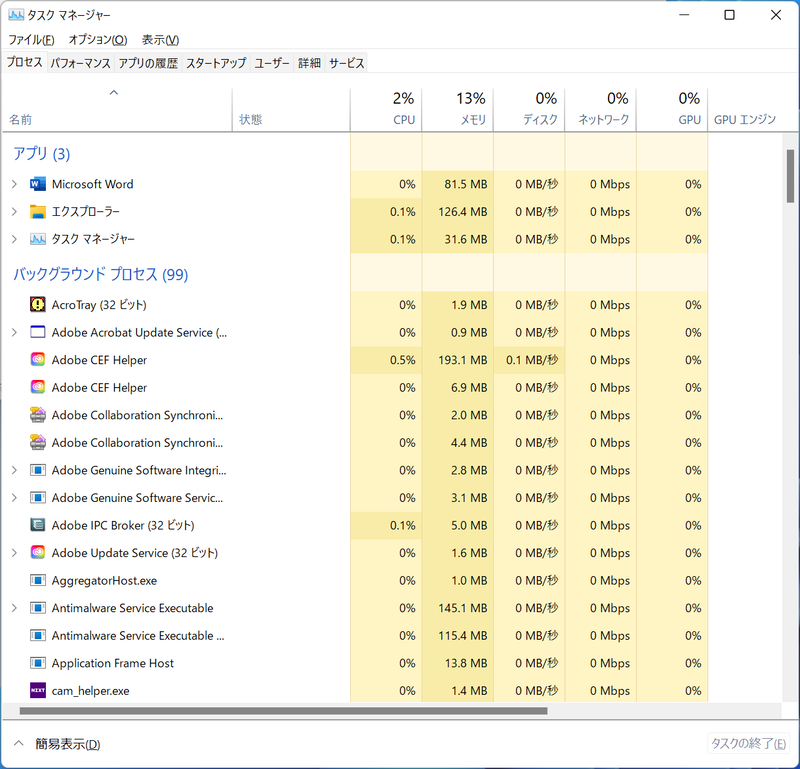Expand the first Antimalware Service Executable row
This screenshot has width=800, height=769.
[14, 608]
